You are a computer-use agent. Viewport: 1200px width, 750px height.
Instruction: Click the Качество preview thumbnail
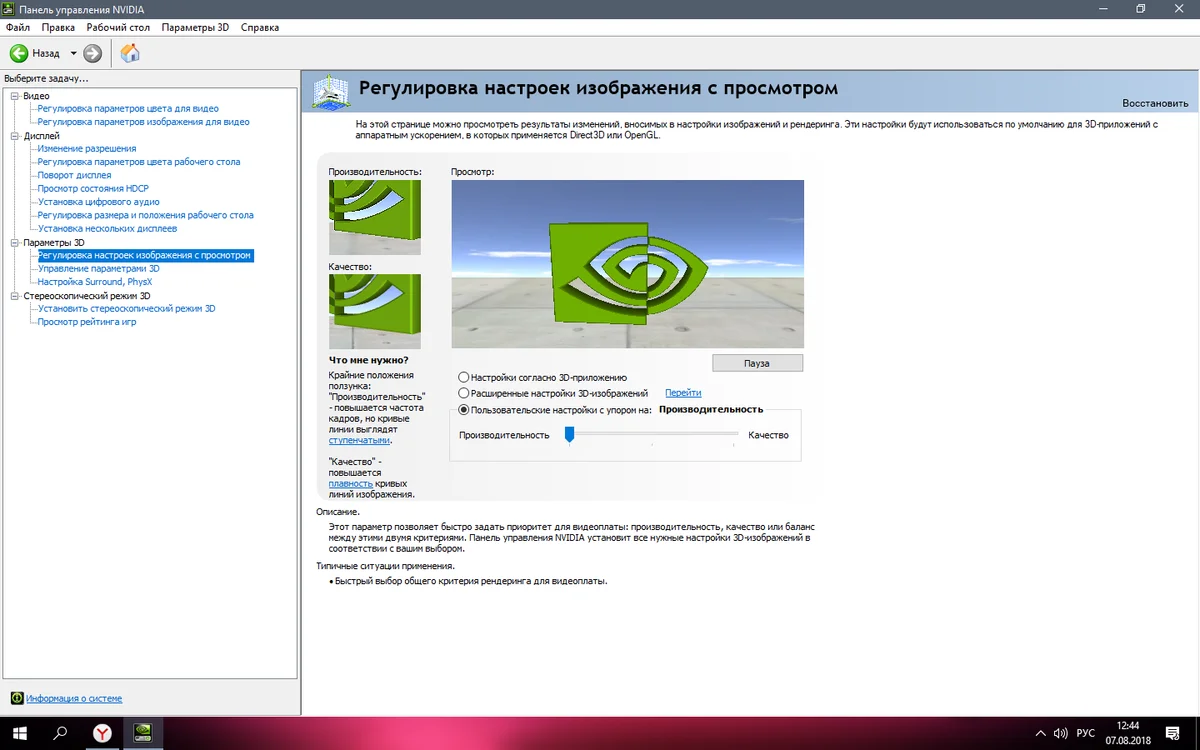tap(375, 312)
